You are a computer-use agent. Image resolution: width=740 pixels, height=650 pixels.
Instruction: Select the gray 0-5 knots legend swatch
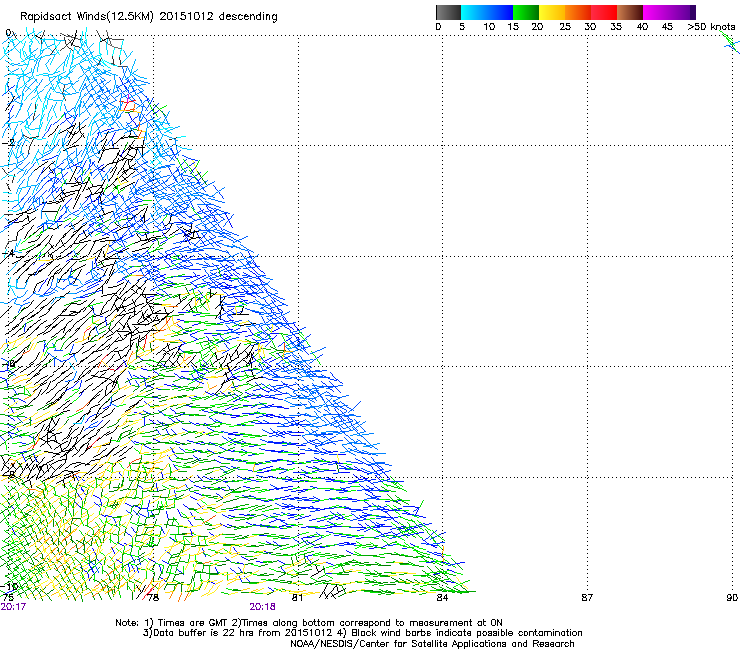pyautogui.click(x=448, y=12)
